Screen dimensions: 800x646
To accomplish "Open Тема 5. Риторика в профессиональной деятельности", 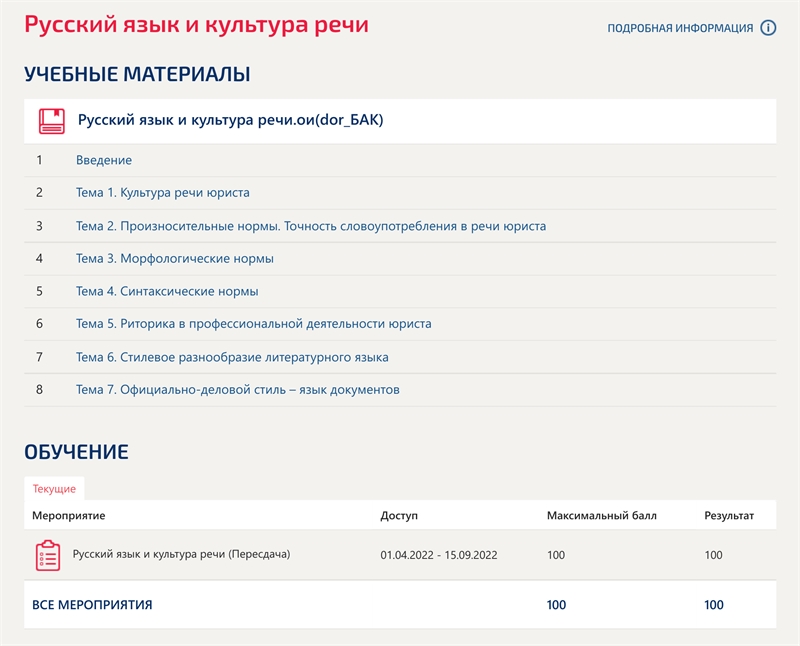I will click(254, 324).
